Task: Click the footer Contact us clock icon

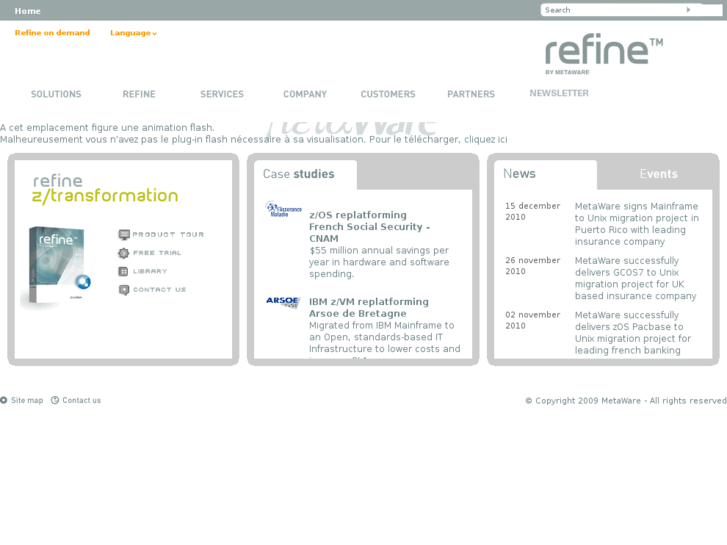Action: click(55, 400)
